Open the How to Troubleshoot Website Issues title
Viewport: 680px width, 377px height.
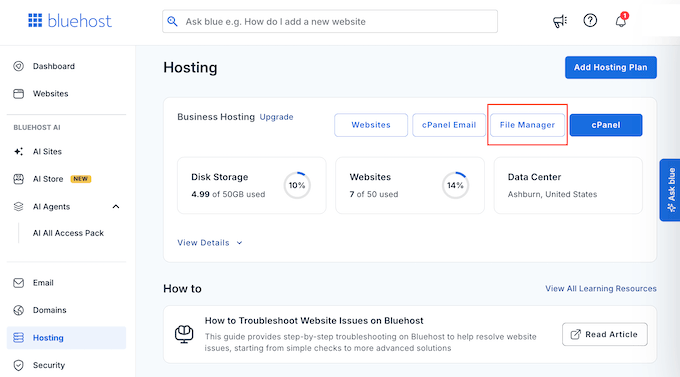[314, 321]
